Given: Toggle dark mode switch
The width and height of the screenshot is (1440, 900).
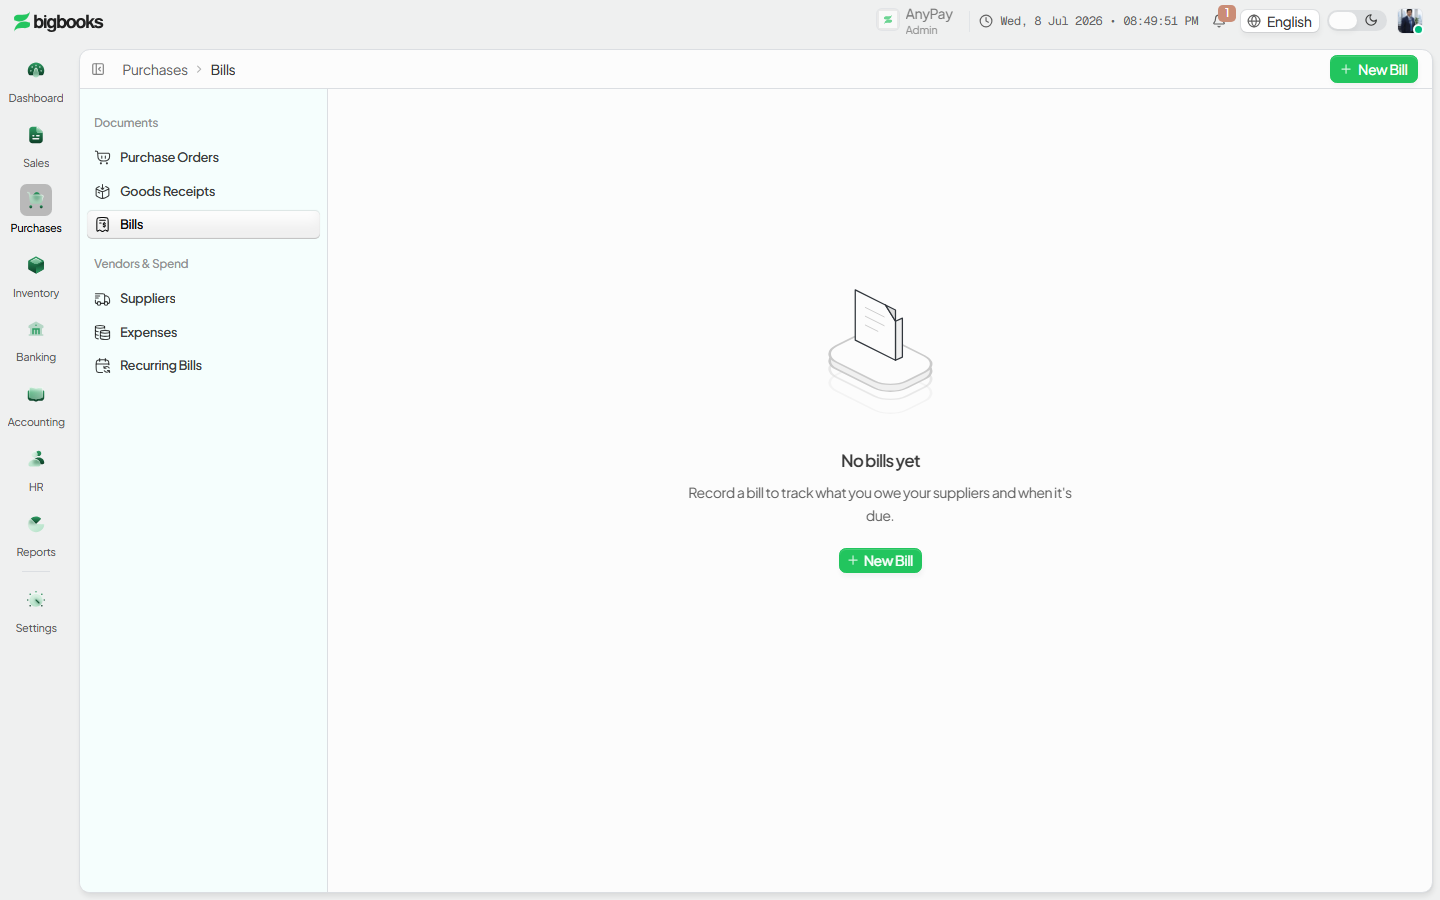Looking at the screenshot, I should pyautogui.click(x=1356, y=21).
